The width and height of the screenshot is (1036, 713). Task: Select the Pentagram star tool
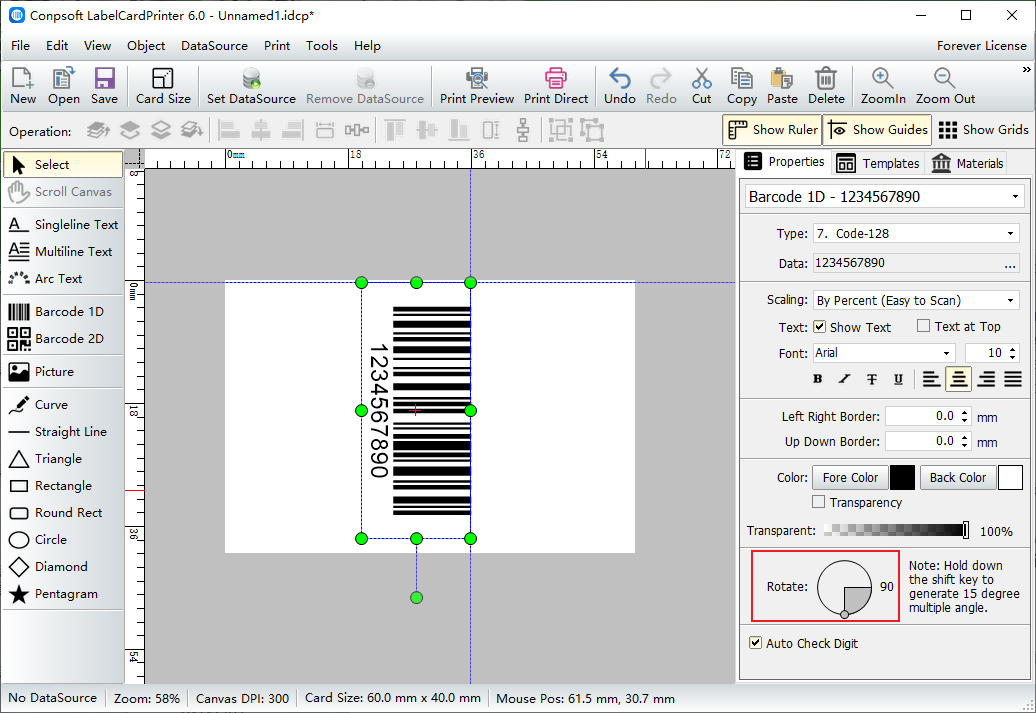(63, 594)
